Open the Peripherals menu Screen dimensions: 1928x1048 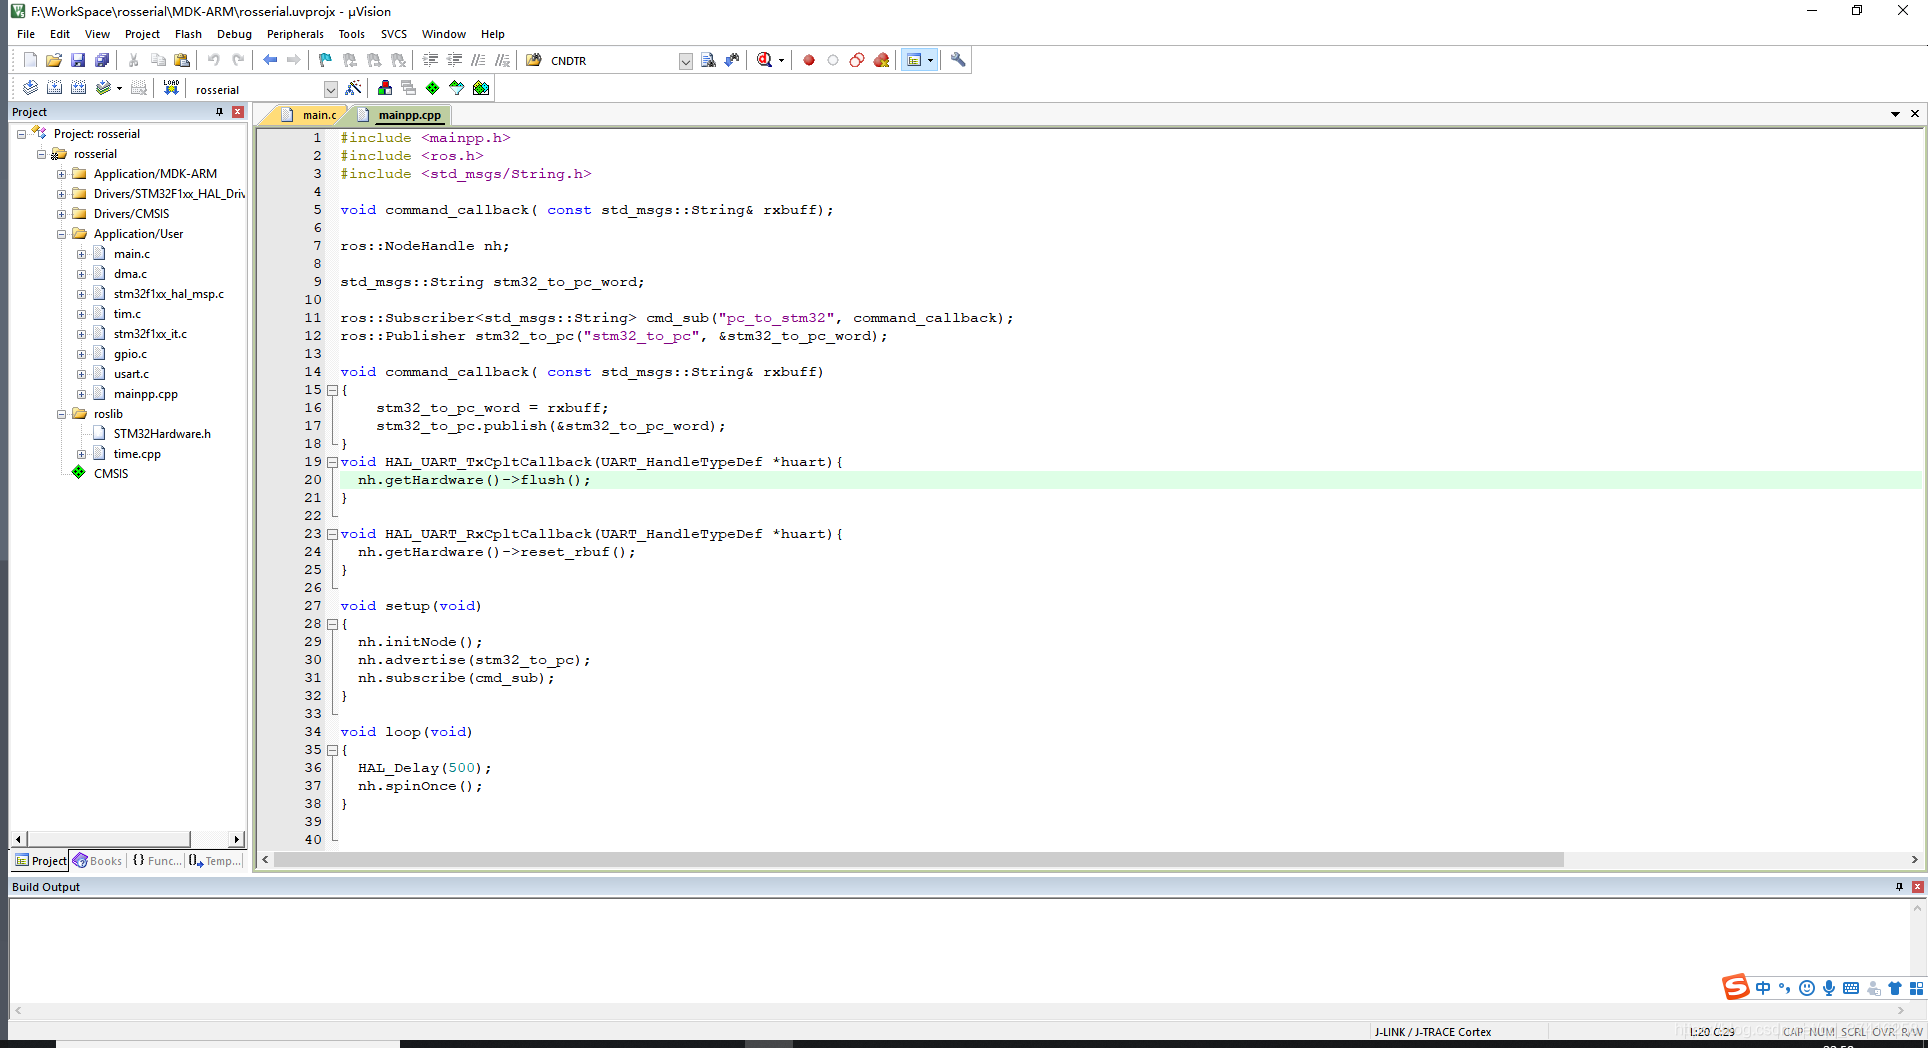(295, 34)
